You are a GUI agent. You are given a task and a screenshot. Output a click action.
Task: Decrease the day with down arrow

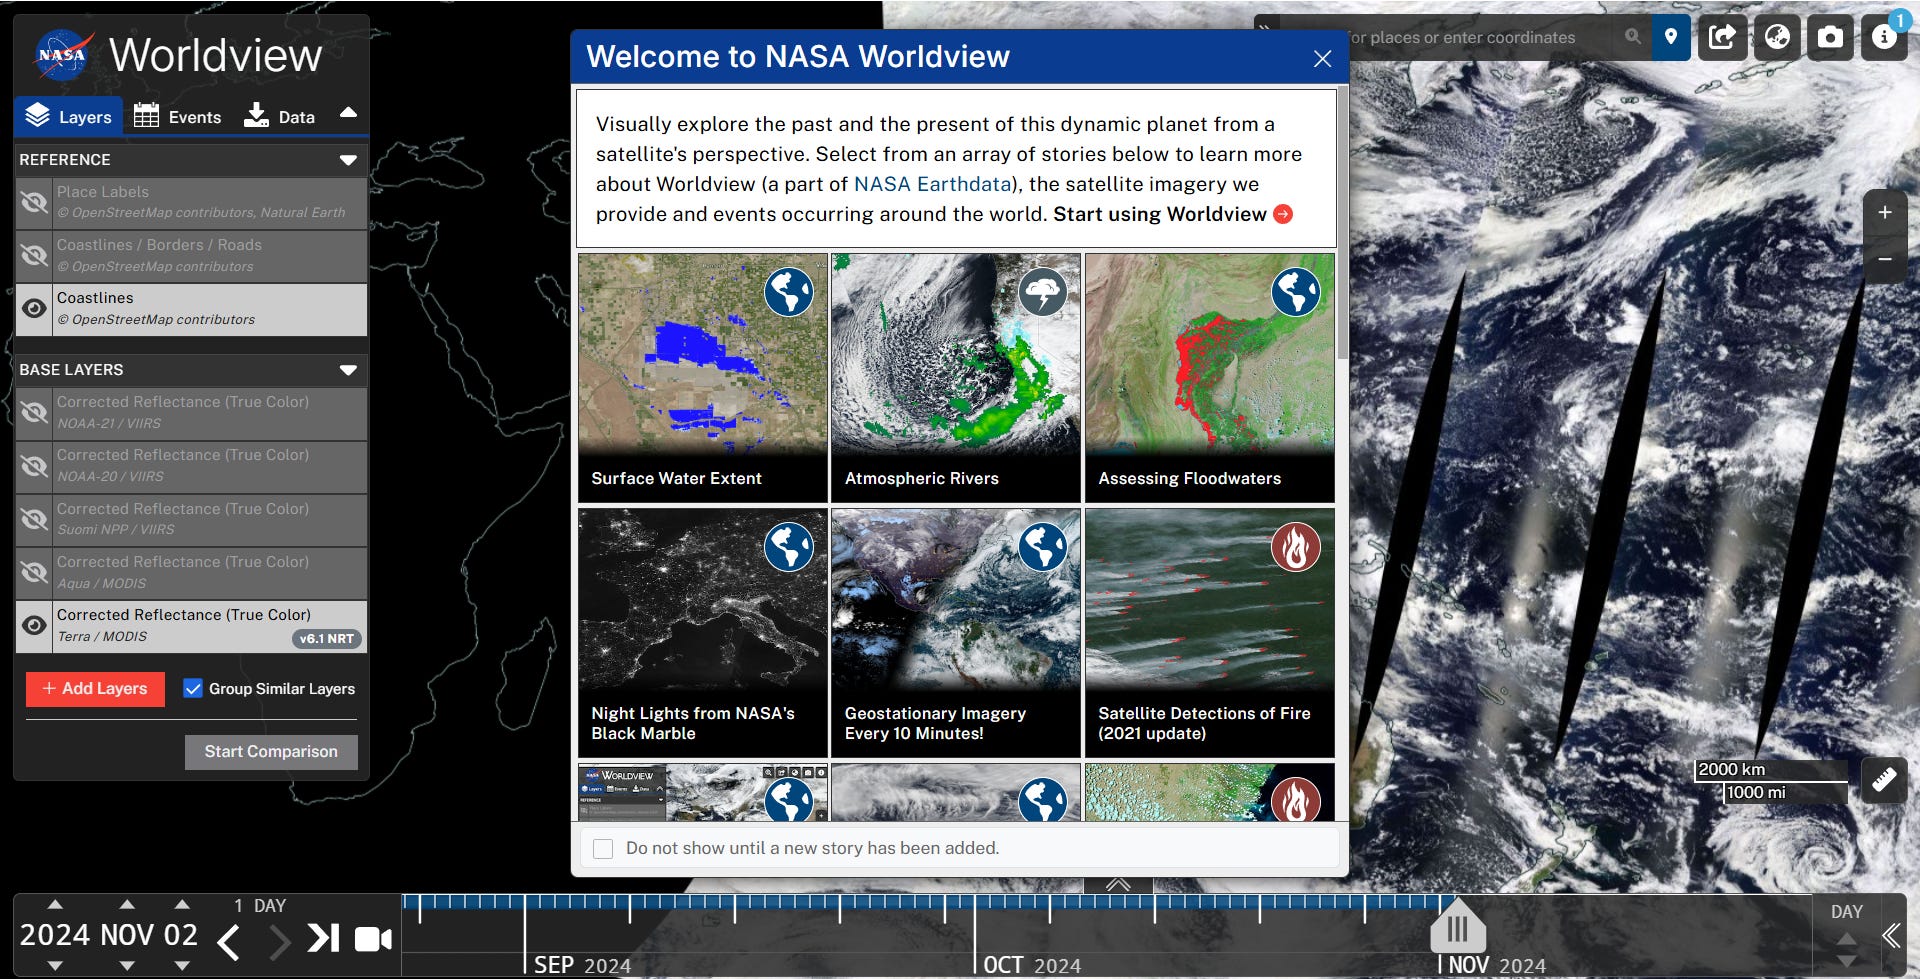(181, 966)
